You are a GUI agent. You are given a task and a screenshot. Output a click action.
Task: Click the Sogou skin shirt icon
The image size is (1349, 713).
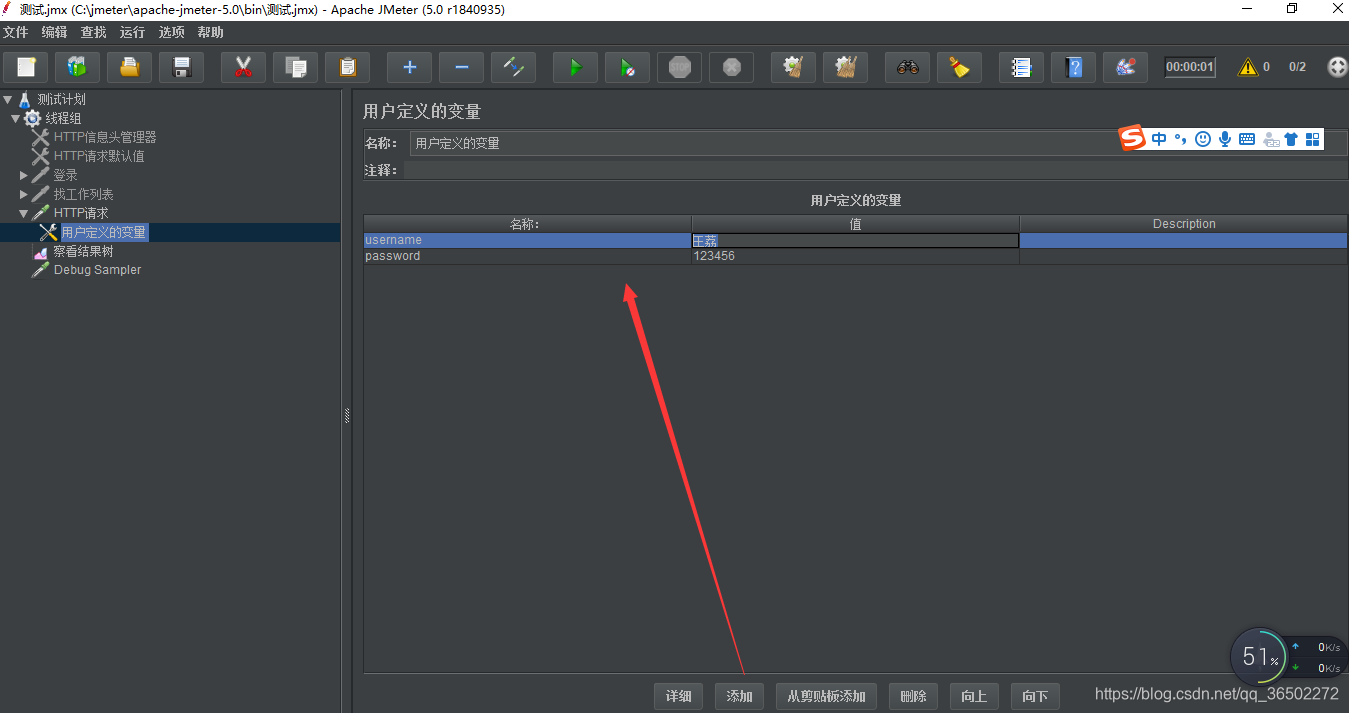[1291, 139]
